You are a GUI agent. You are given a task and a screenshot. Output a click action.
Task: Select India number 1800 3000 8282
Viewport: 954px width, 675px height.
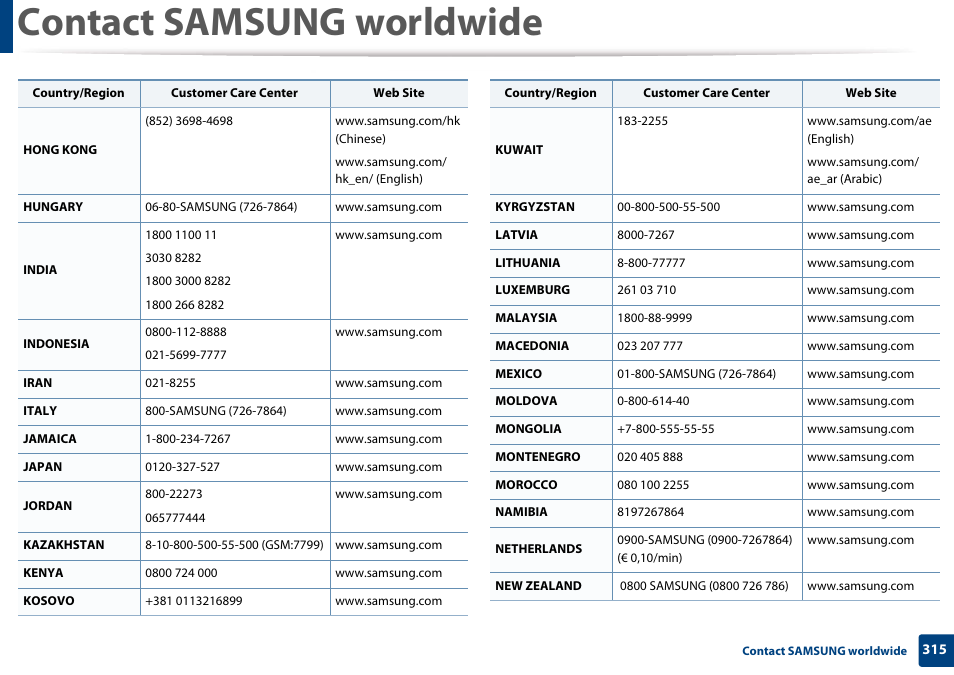click(188, 281)
